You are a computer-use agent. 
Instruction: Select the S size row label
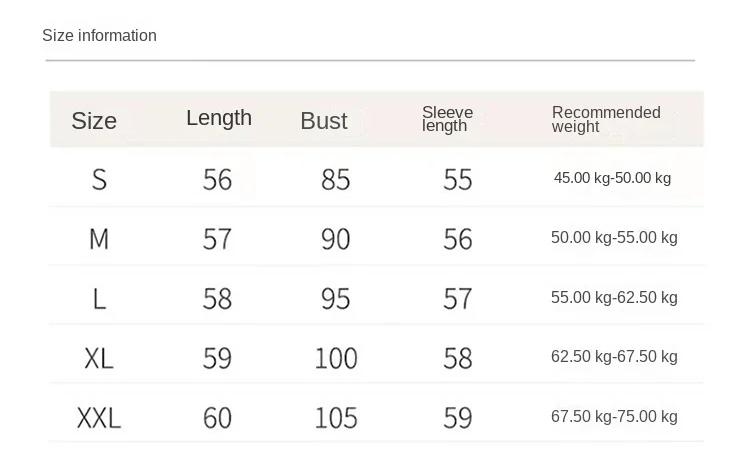pos(99,179)
